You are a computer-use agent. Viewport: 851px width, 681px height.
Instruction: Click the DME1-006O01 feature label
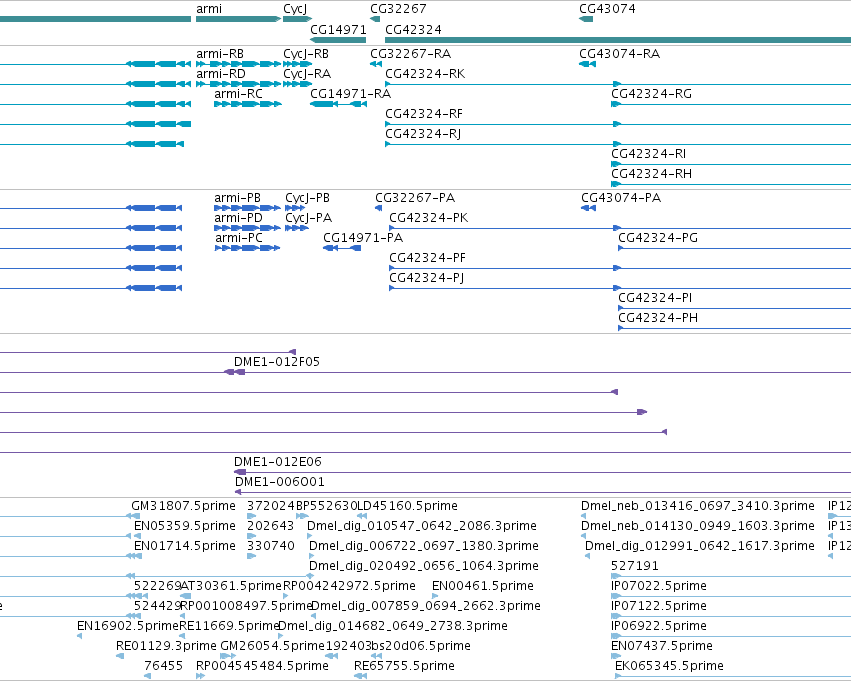[280, 482]
